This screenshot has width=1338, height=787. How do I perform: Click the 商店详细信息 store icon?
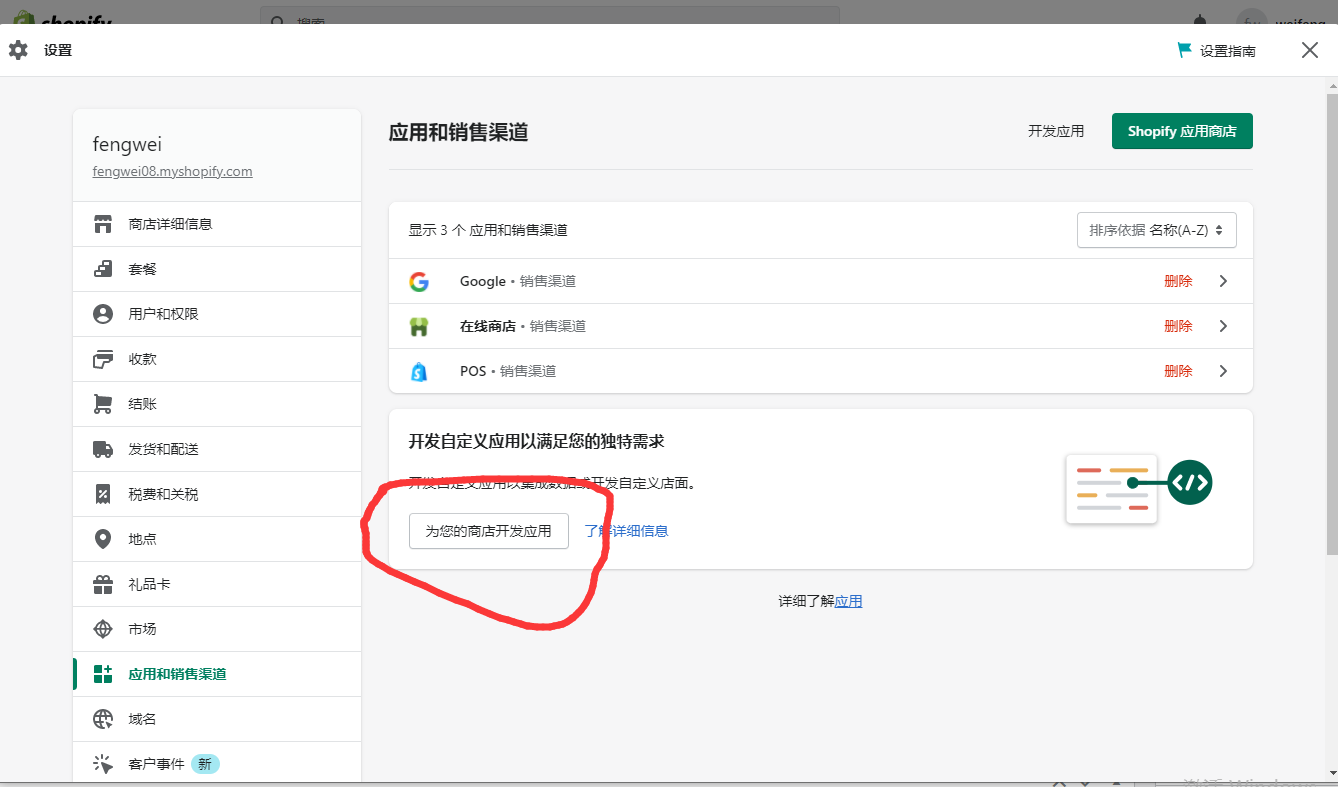tap(103, 224)
